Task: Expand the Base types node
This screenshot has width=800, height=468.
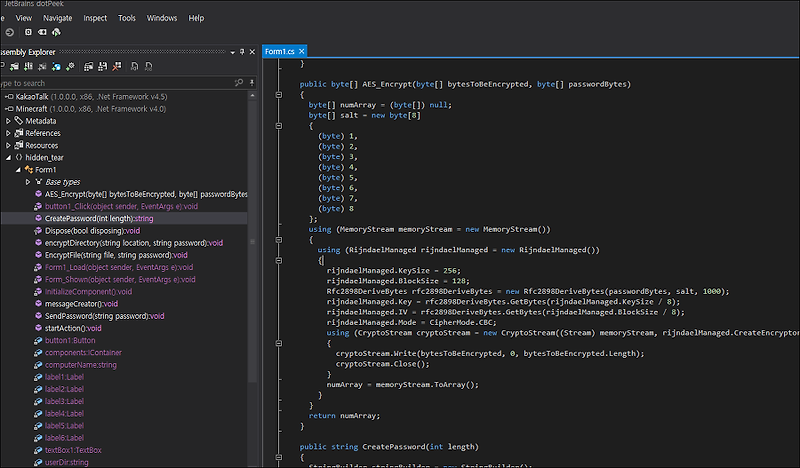Action: tap(28, 182)
